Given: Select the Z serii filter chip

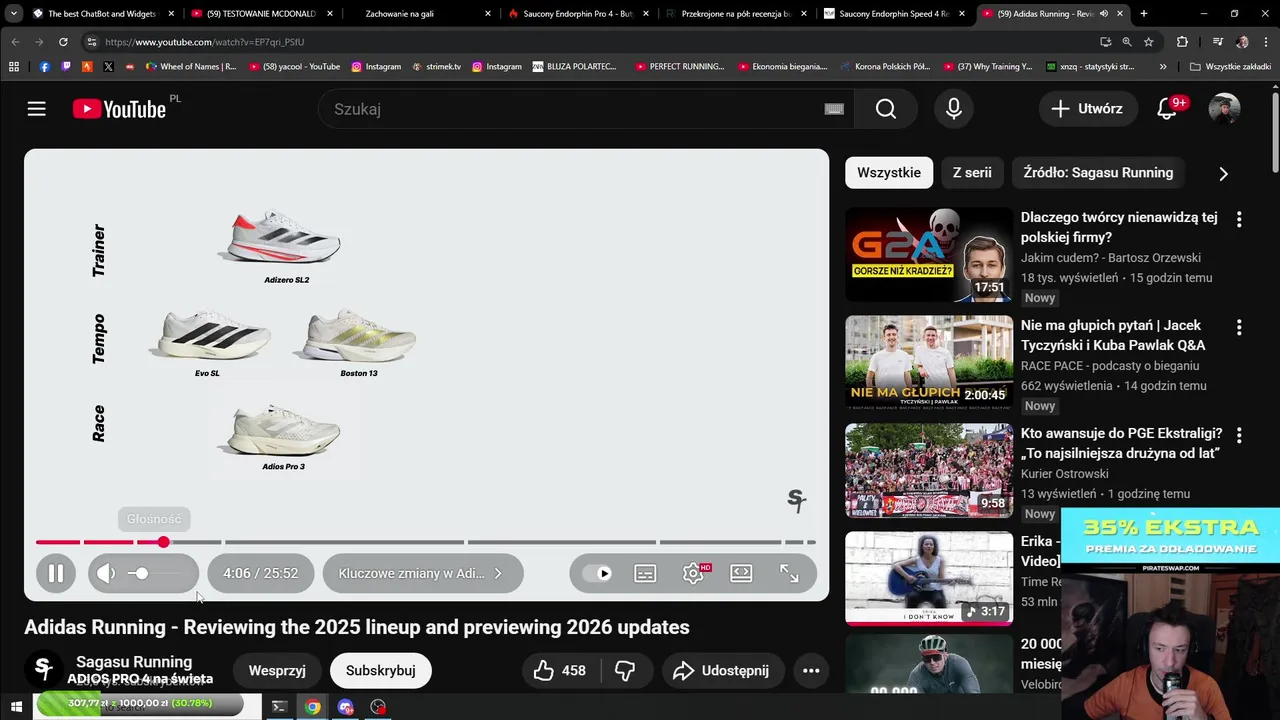Looking at the screenshot, I should pyautogui.click(x=972, y=173).
